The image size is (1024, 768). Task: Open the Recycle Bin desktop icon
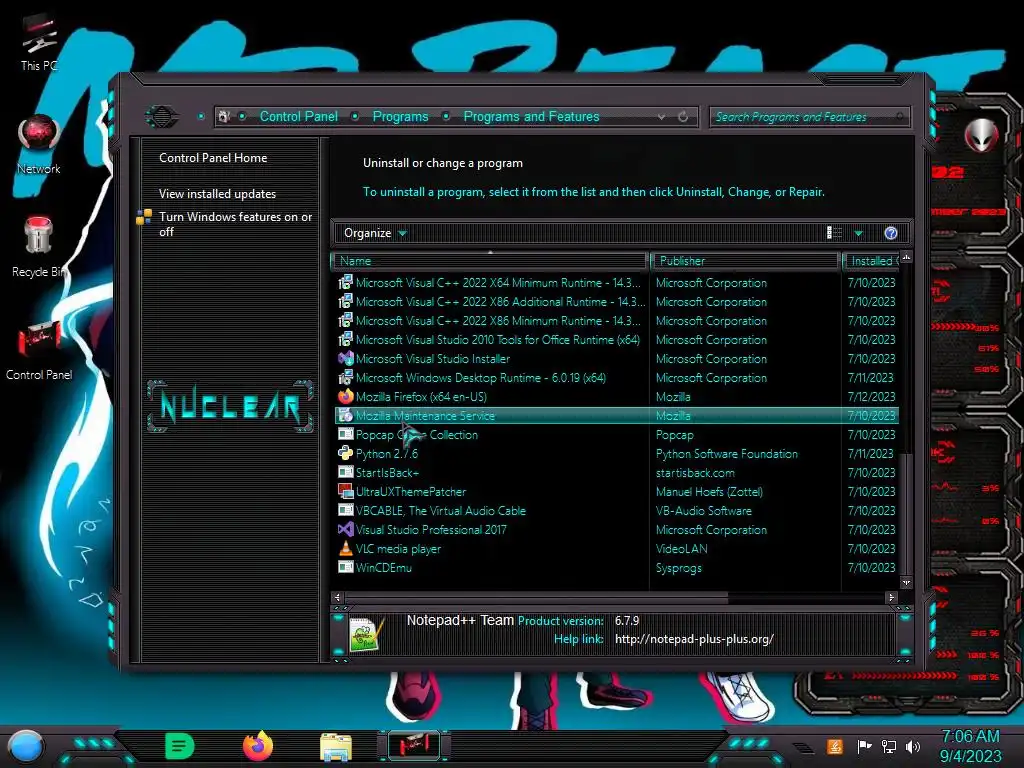click(x=39, y=247)
